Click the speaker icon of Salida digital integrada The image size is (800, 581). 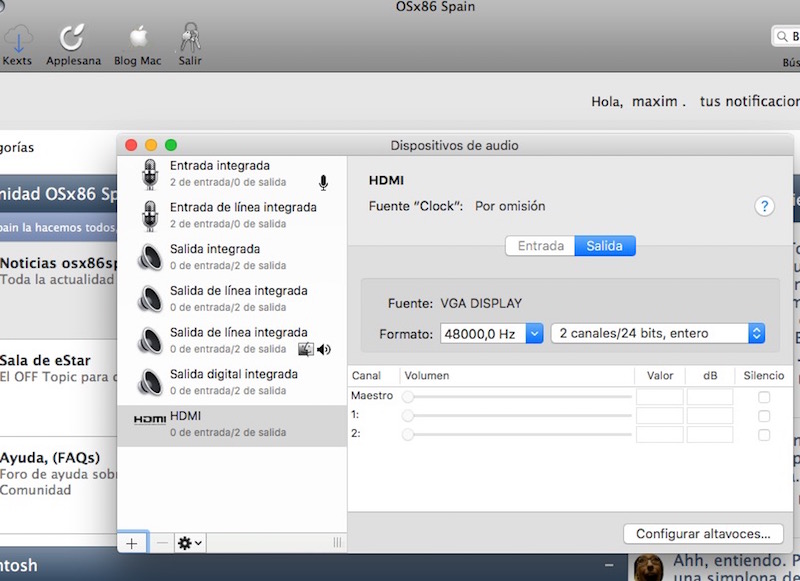coord(150,382)
